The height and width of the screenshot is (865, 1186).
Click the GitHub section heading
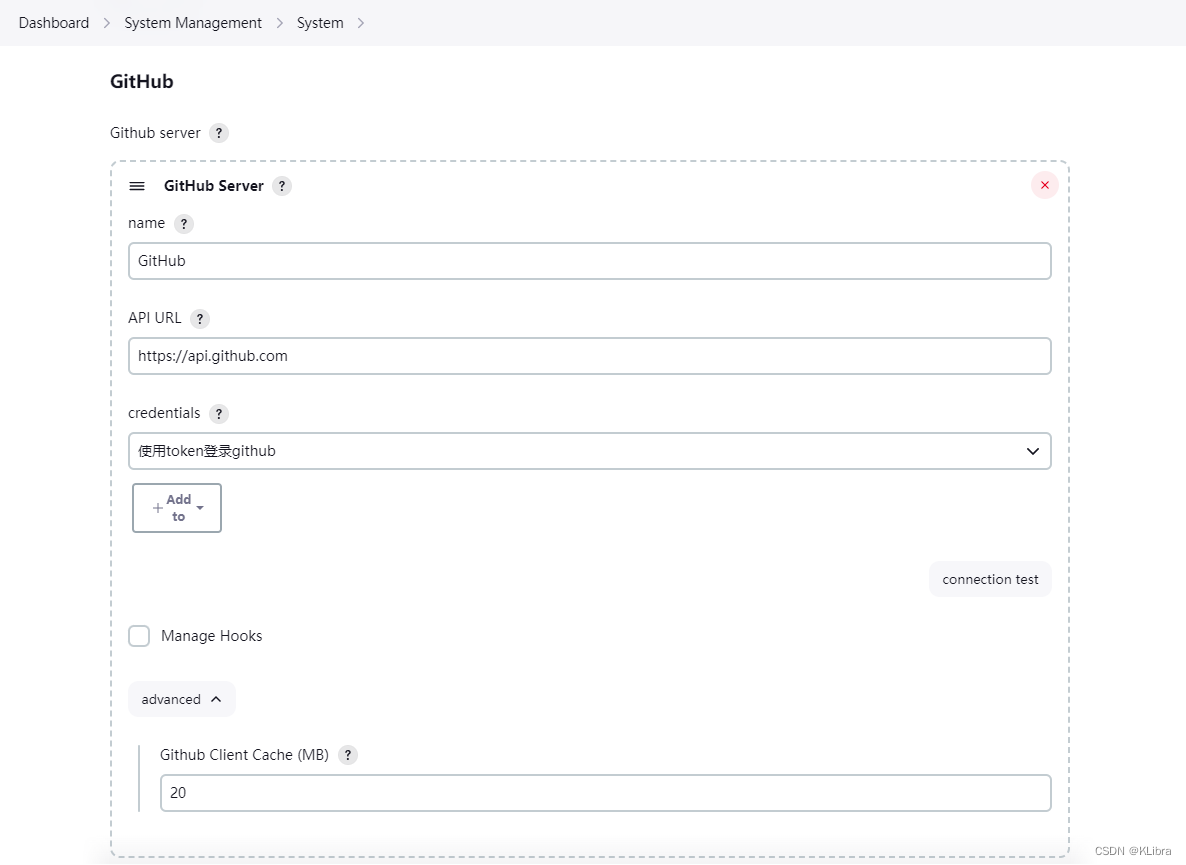point(141,82)
